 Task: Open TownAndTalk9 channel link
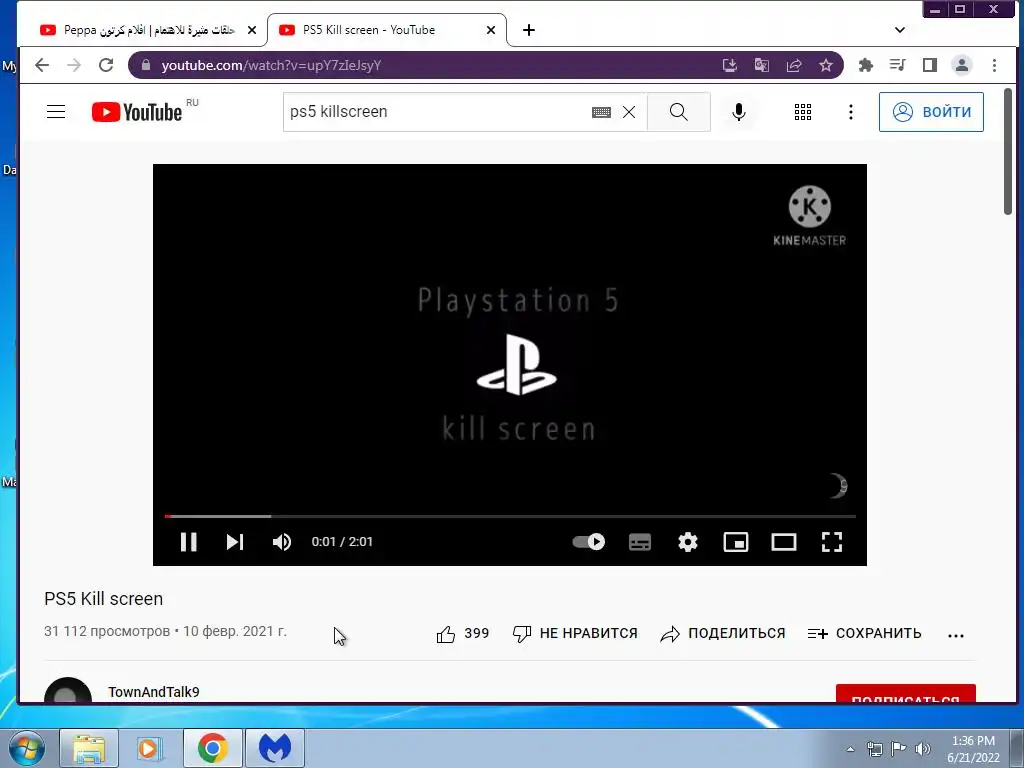(153, 692)
